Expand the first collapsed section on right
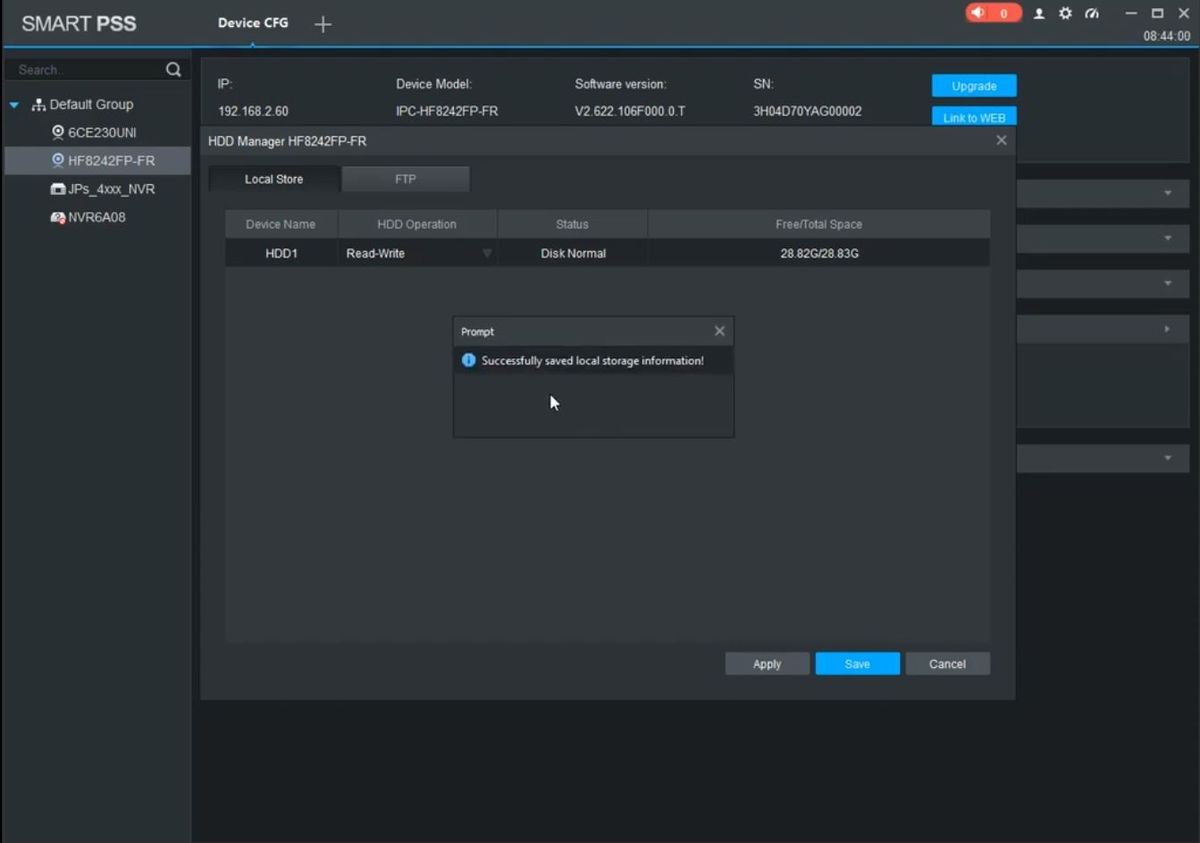Viewport: 1200px width, 843px height. (1167, 193)
